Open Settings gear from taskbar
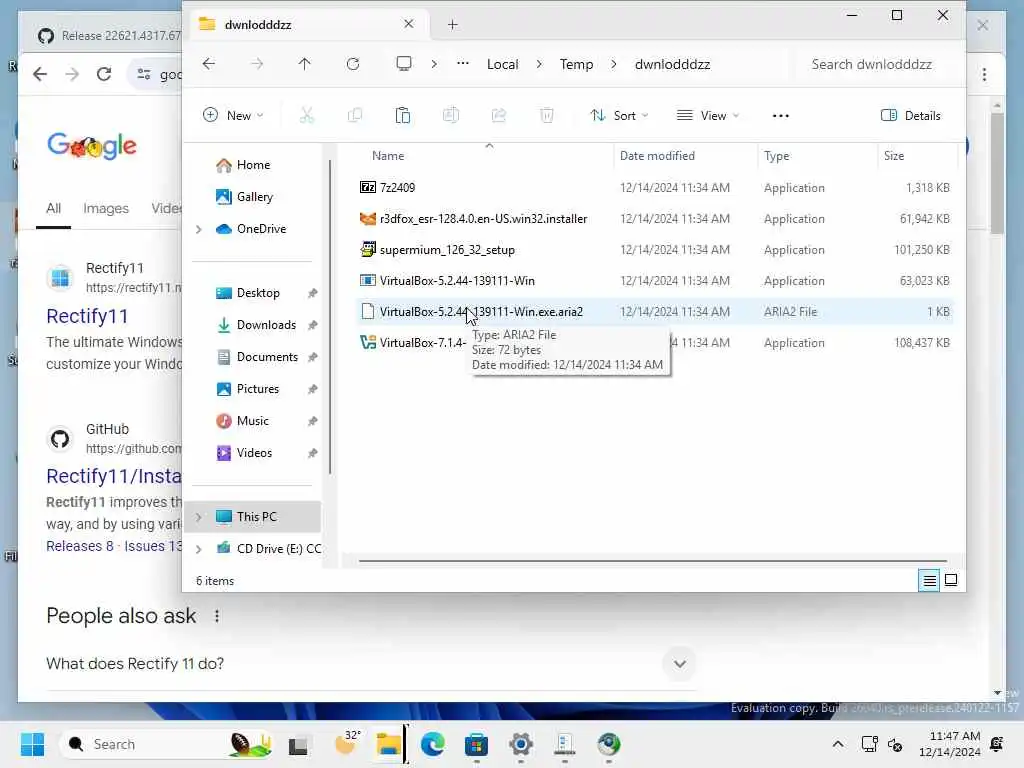 click(x=520, y=744)
